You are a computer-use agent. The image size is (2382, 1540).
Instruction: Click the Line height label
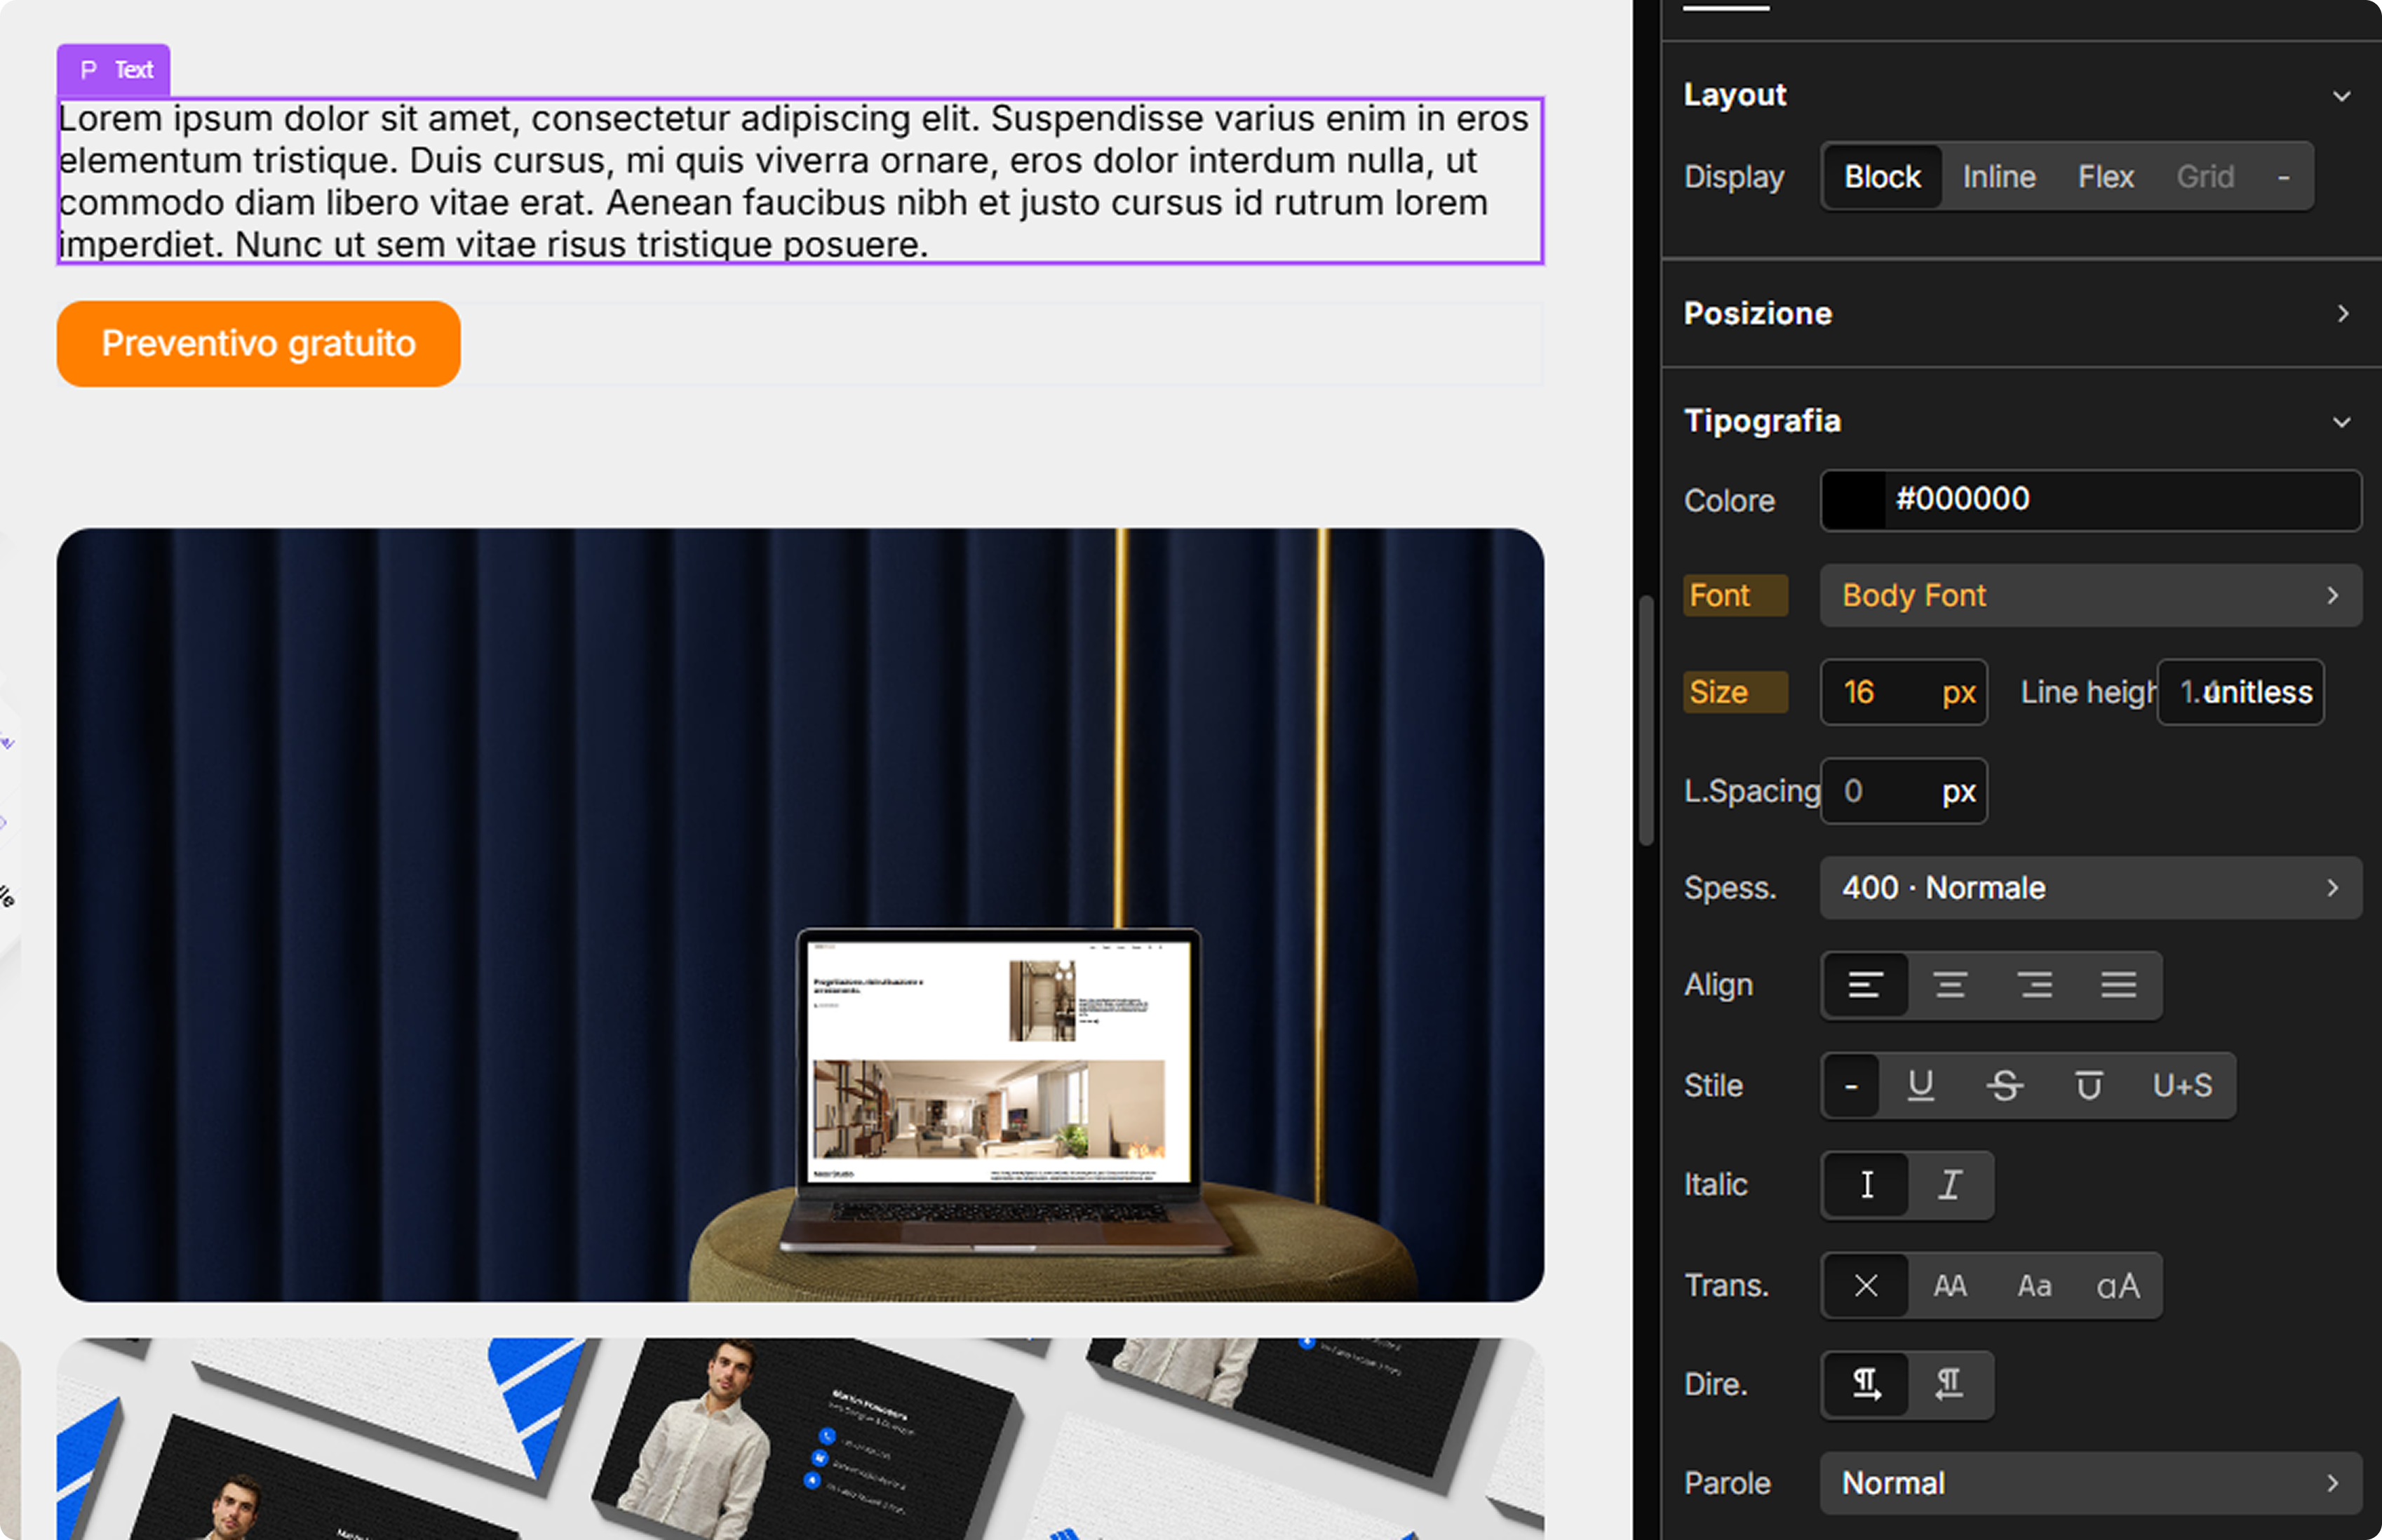[2087, 693]
